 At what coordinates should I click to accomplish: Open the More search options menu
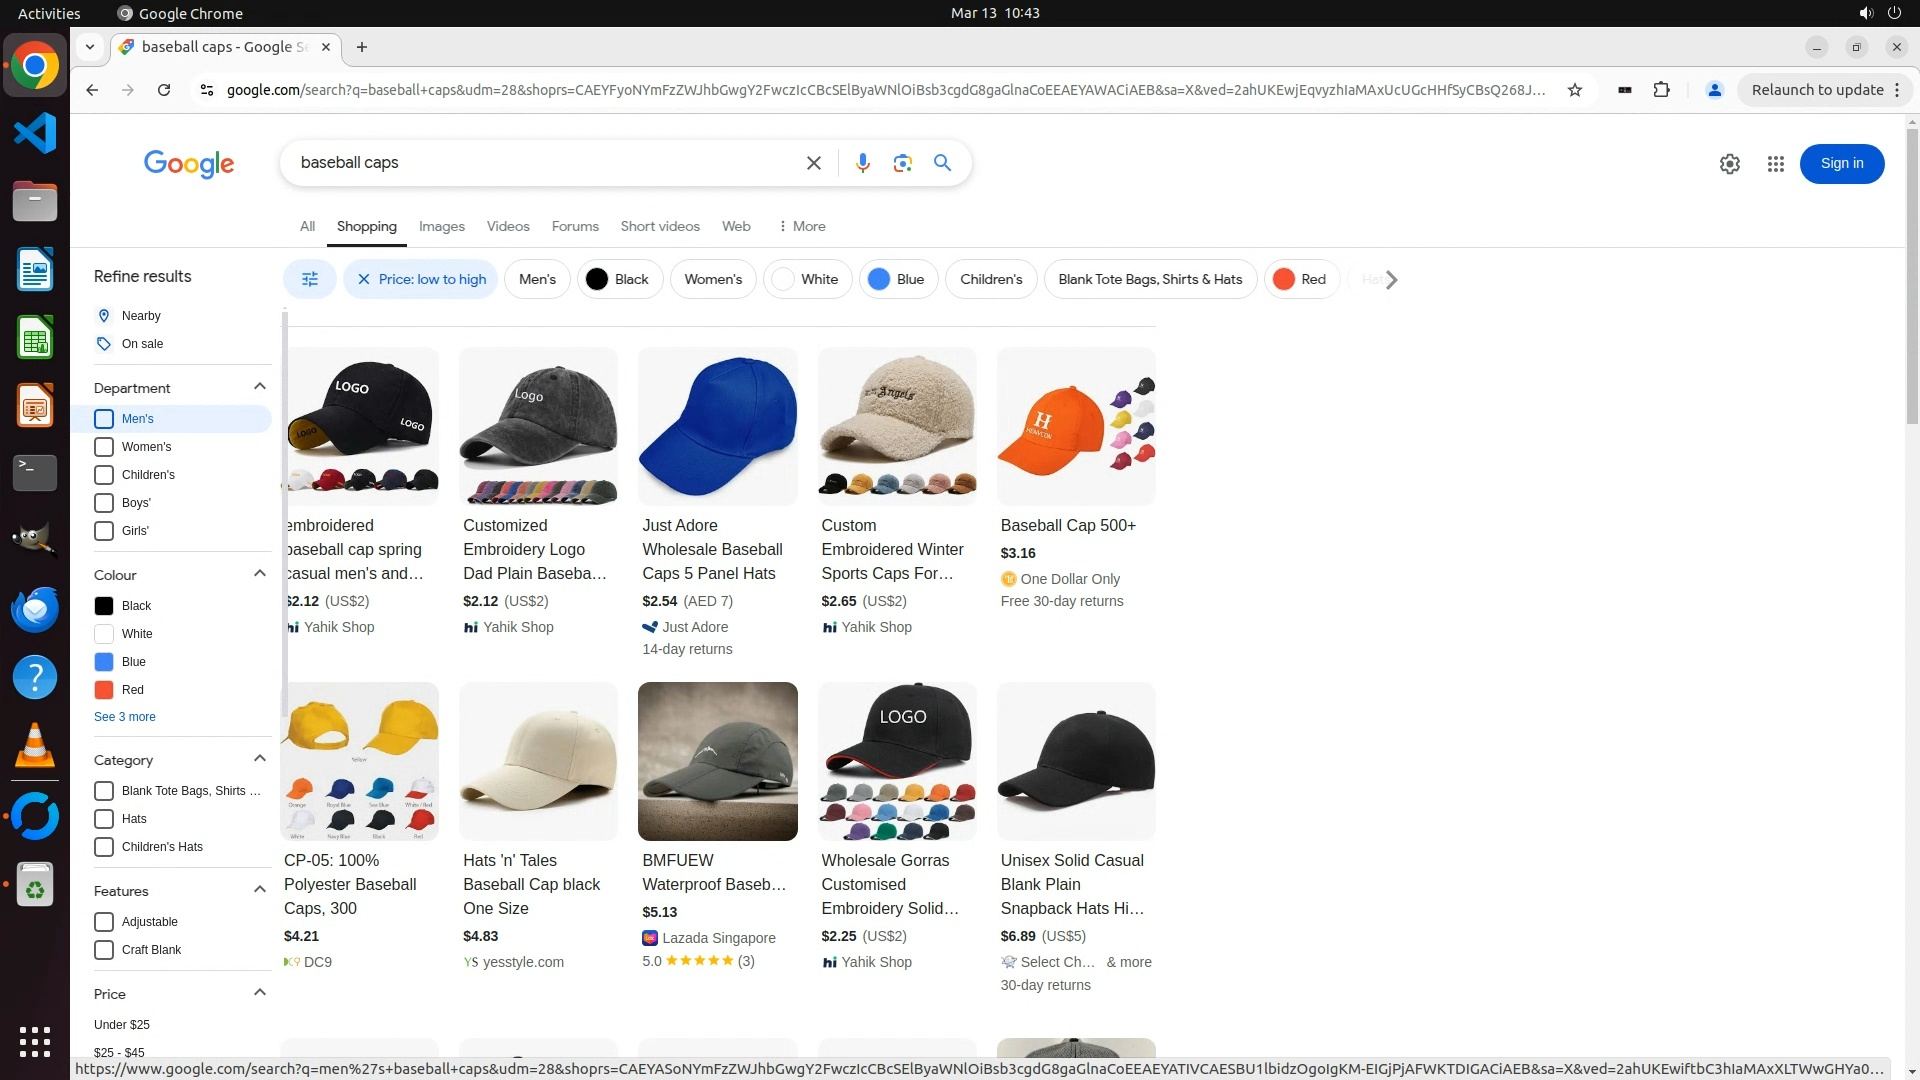pyautogui.click(x=801, y=226)
